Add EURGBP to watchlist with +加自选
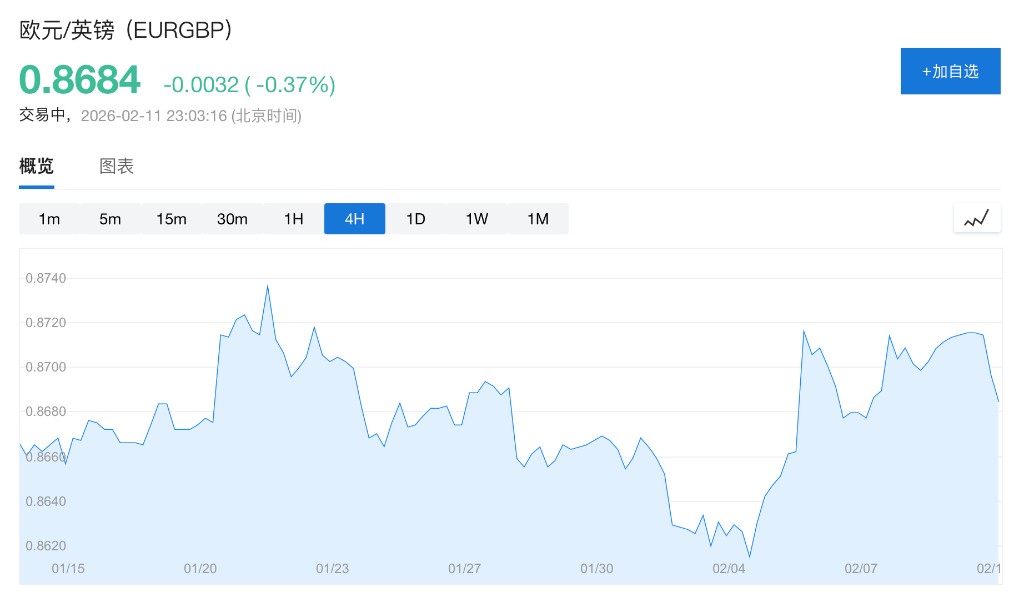 [x=950, y=71]
